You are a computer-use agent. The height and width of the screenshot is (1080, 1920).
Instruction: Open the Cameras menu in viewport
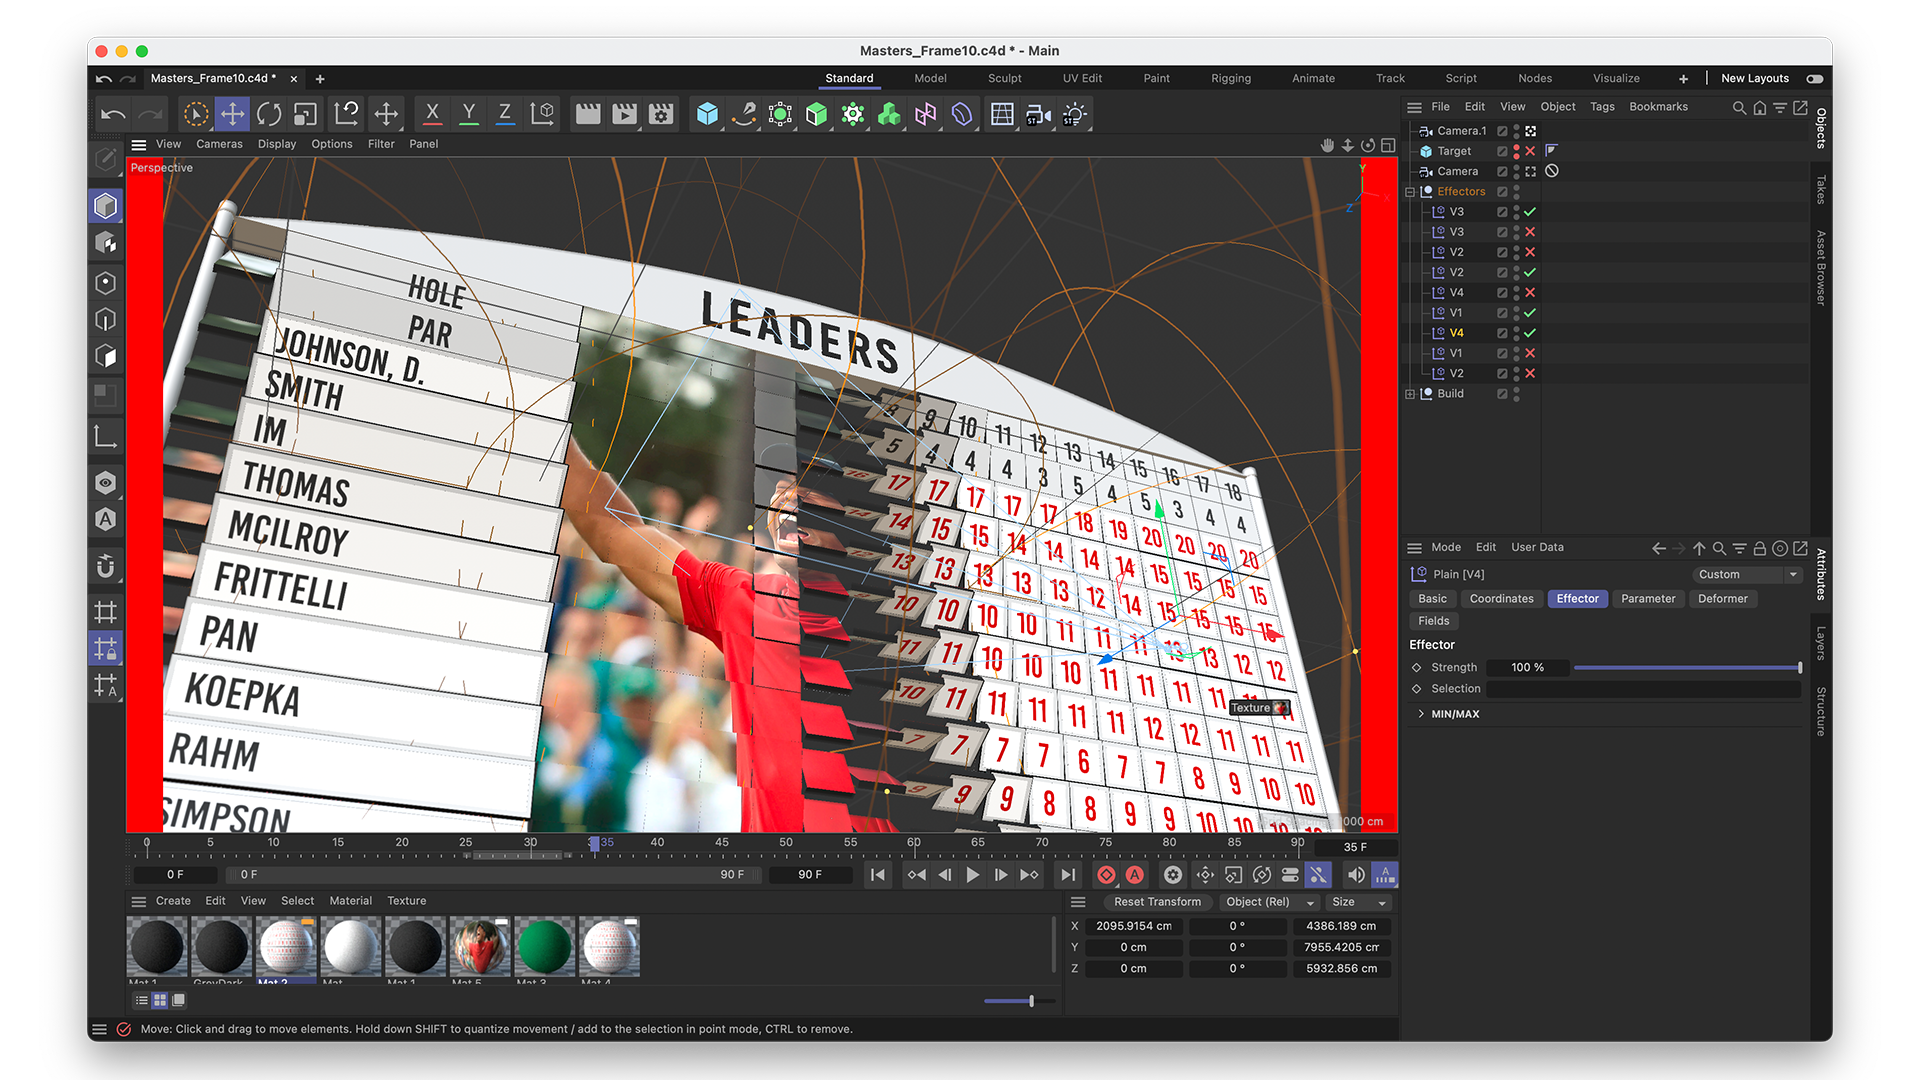219,144
